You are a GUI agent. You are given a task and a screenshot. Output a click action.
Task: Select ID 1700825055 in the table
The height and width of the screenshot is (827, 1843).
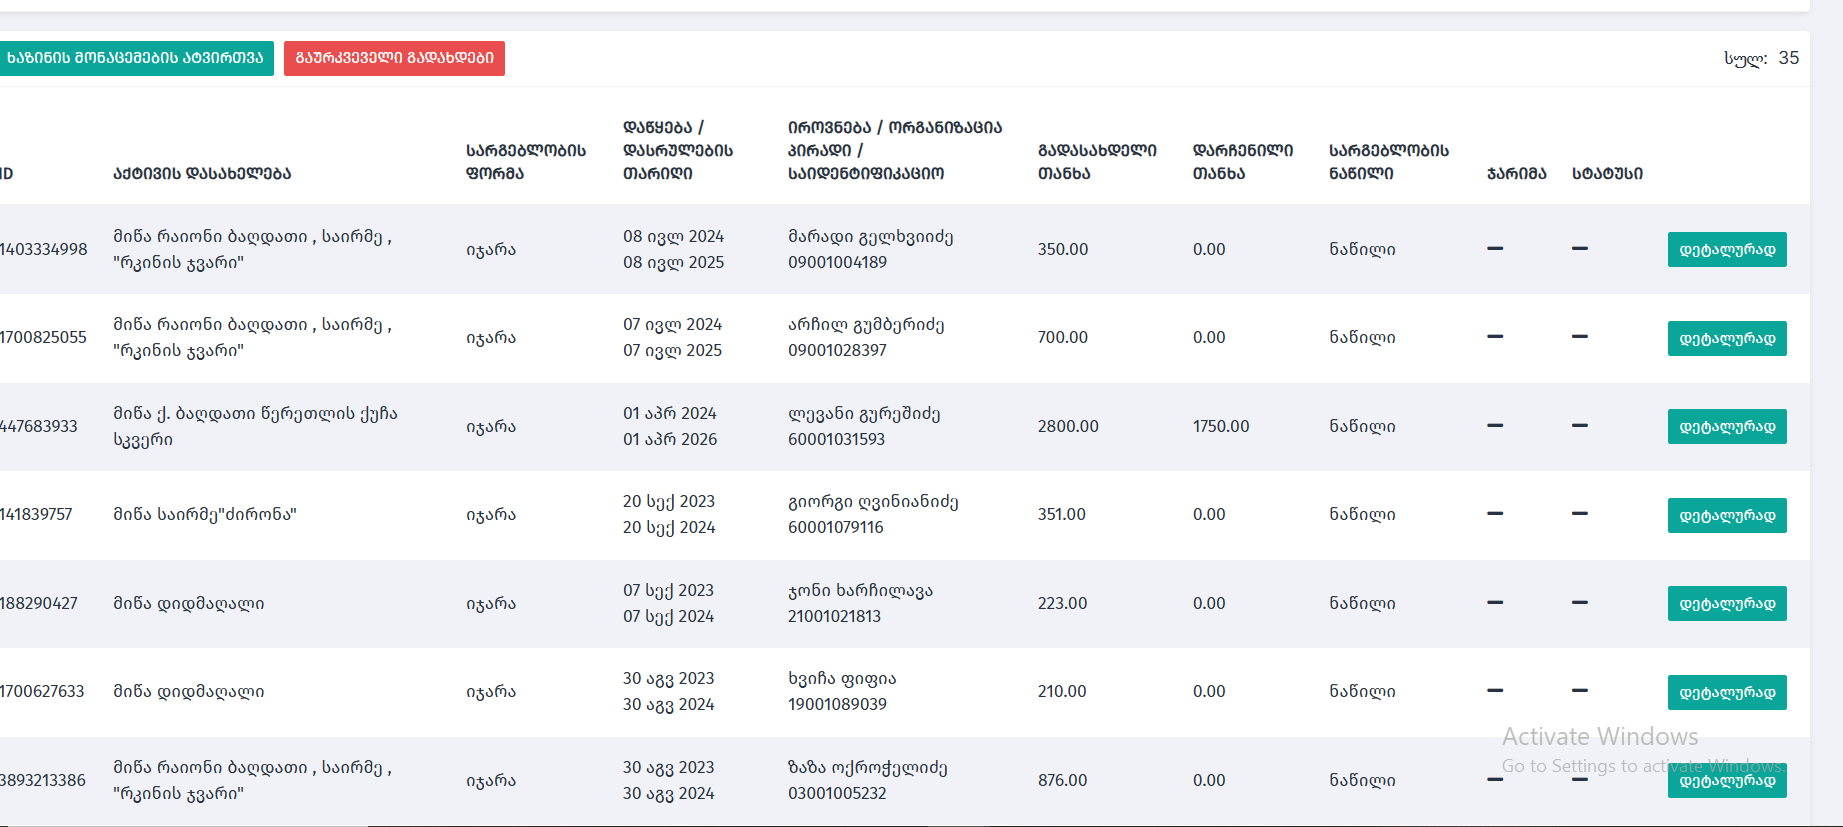[43, 337]
